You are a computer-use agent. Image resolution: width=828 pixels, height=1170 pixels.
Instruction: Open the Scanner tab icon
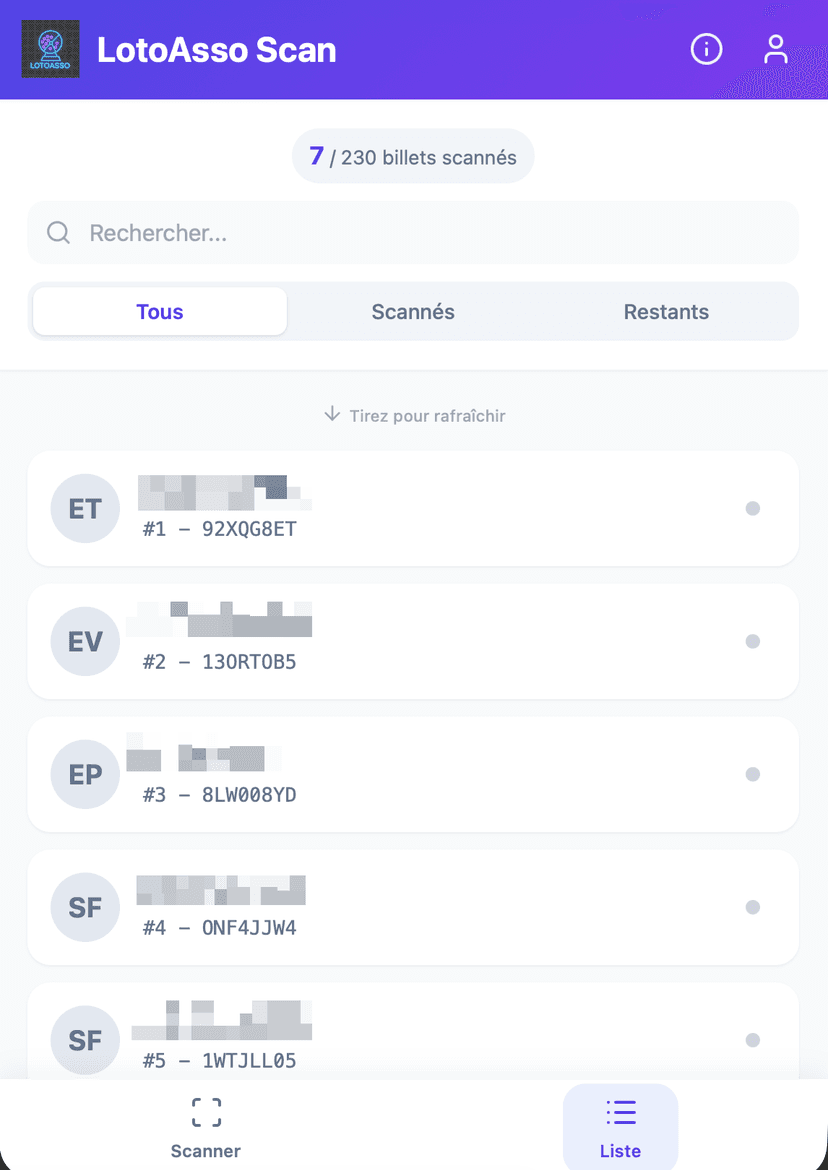[x=206, y=1112]
